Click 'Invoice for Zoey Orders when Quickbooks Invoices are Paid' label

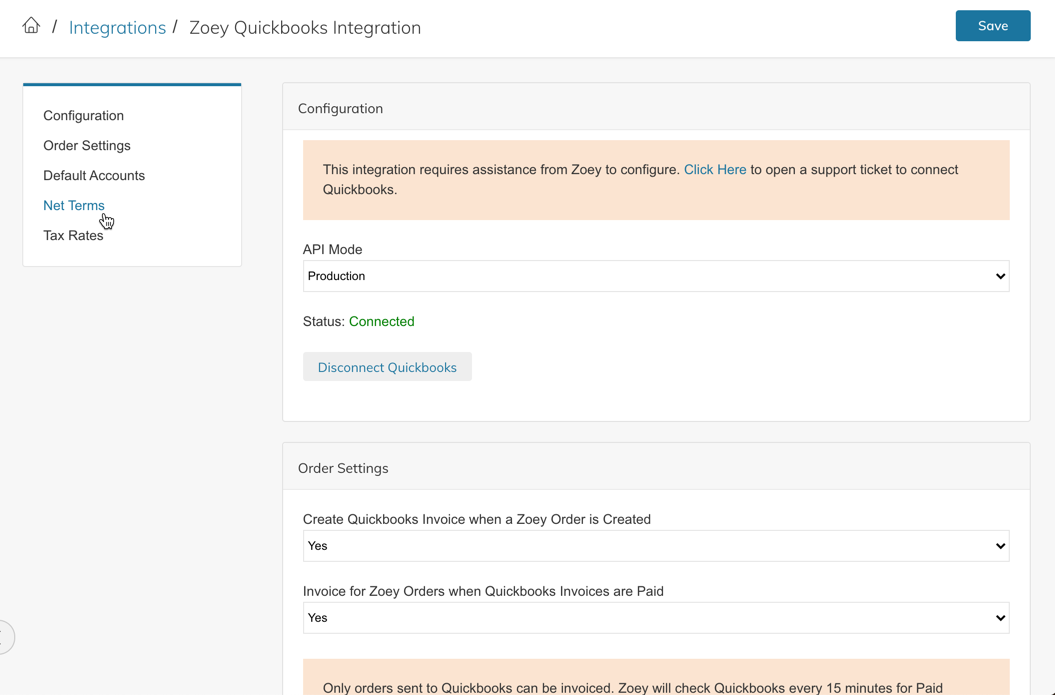(483, 591)
